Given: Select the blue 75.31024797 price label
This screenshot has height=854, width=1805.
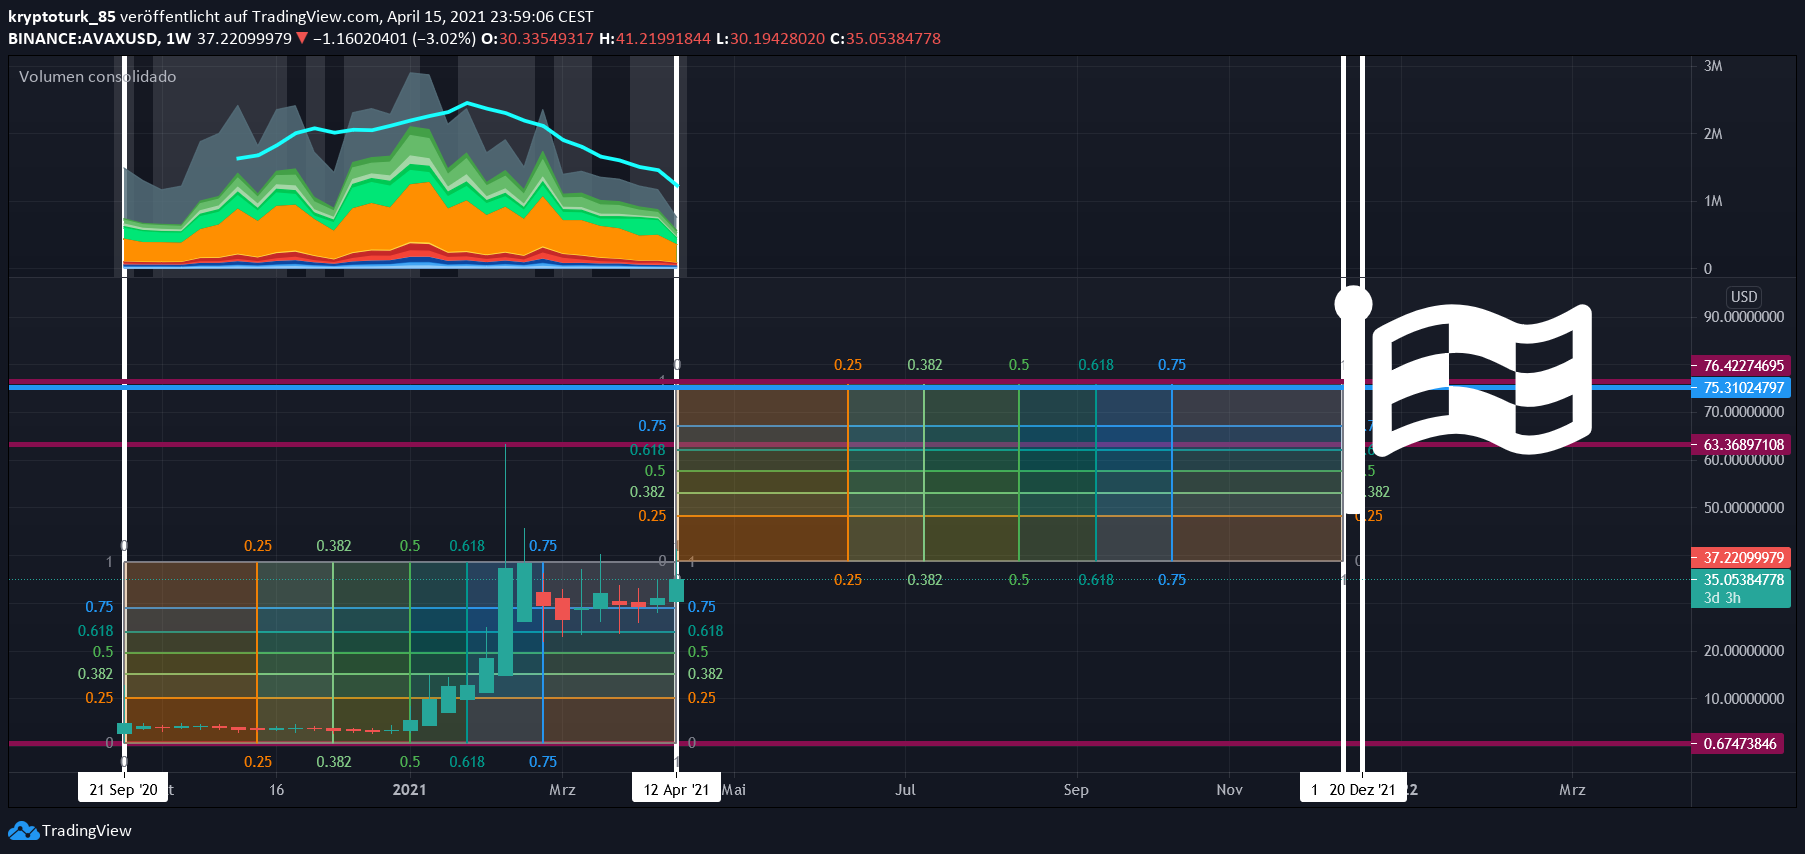Looking at the screenshot, I should pos(1743,388).
